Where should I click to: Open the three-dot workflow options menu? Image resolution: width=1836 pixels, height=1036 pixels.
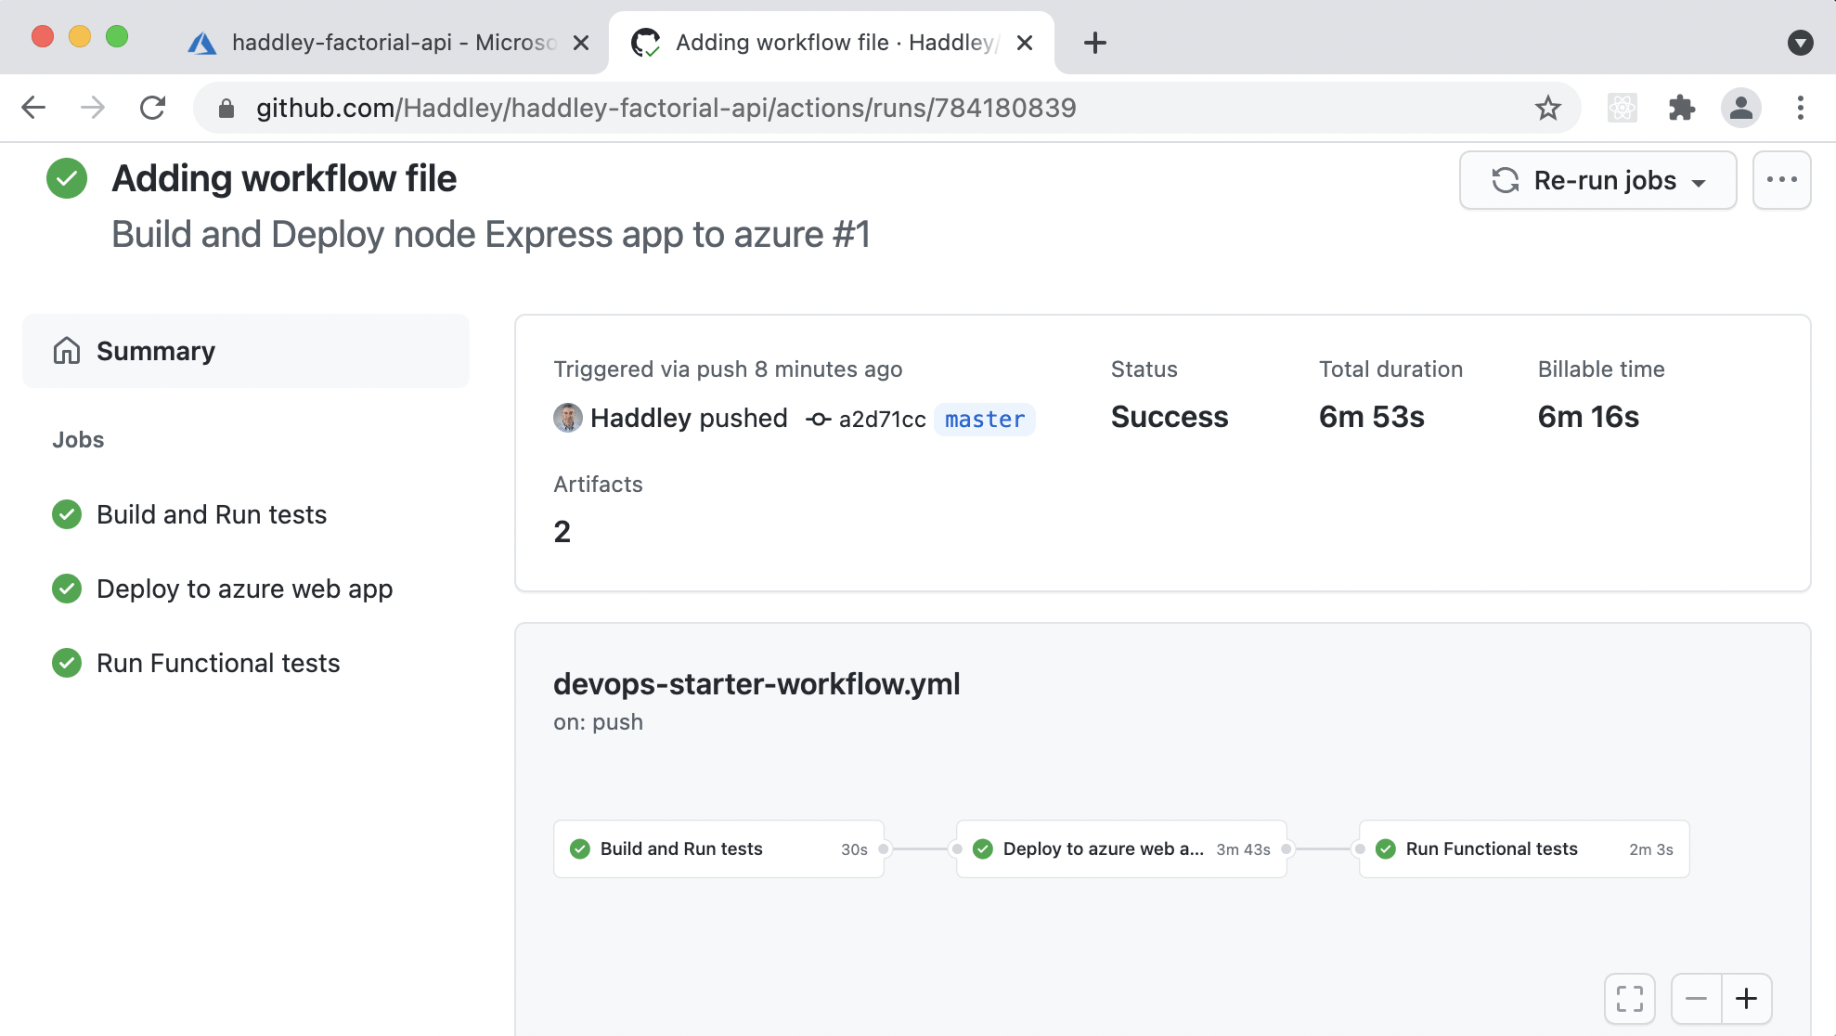[1781, 180]
